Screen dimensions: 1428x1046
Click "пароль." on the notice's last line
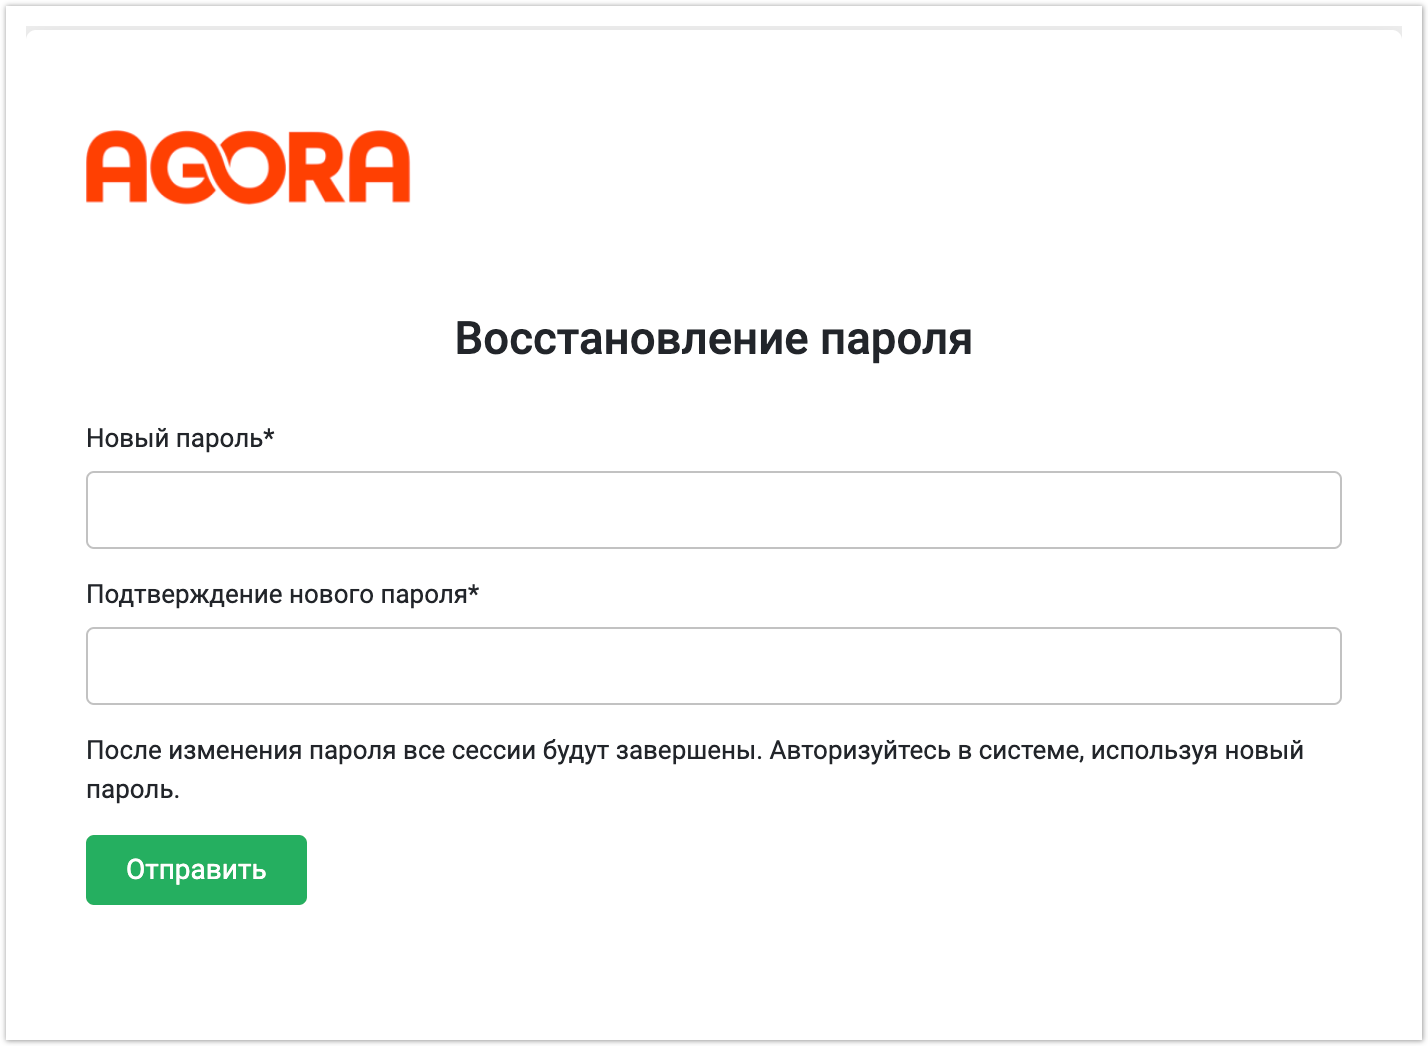(132, 790)
